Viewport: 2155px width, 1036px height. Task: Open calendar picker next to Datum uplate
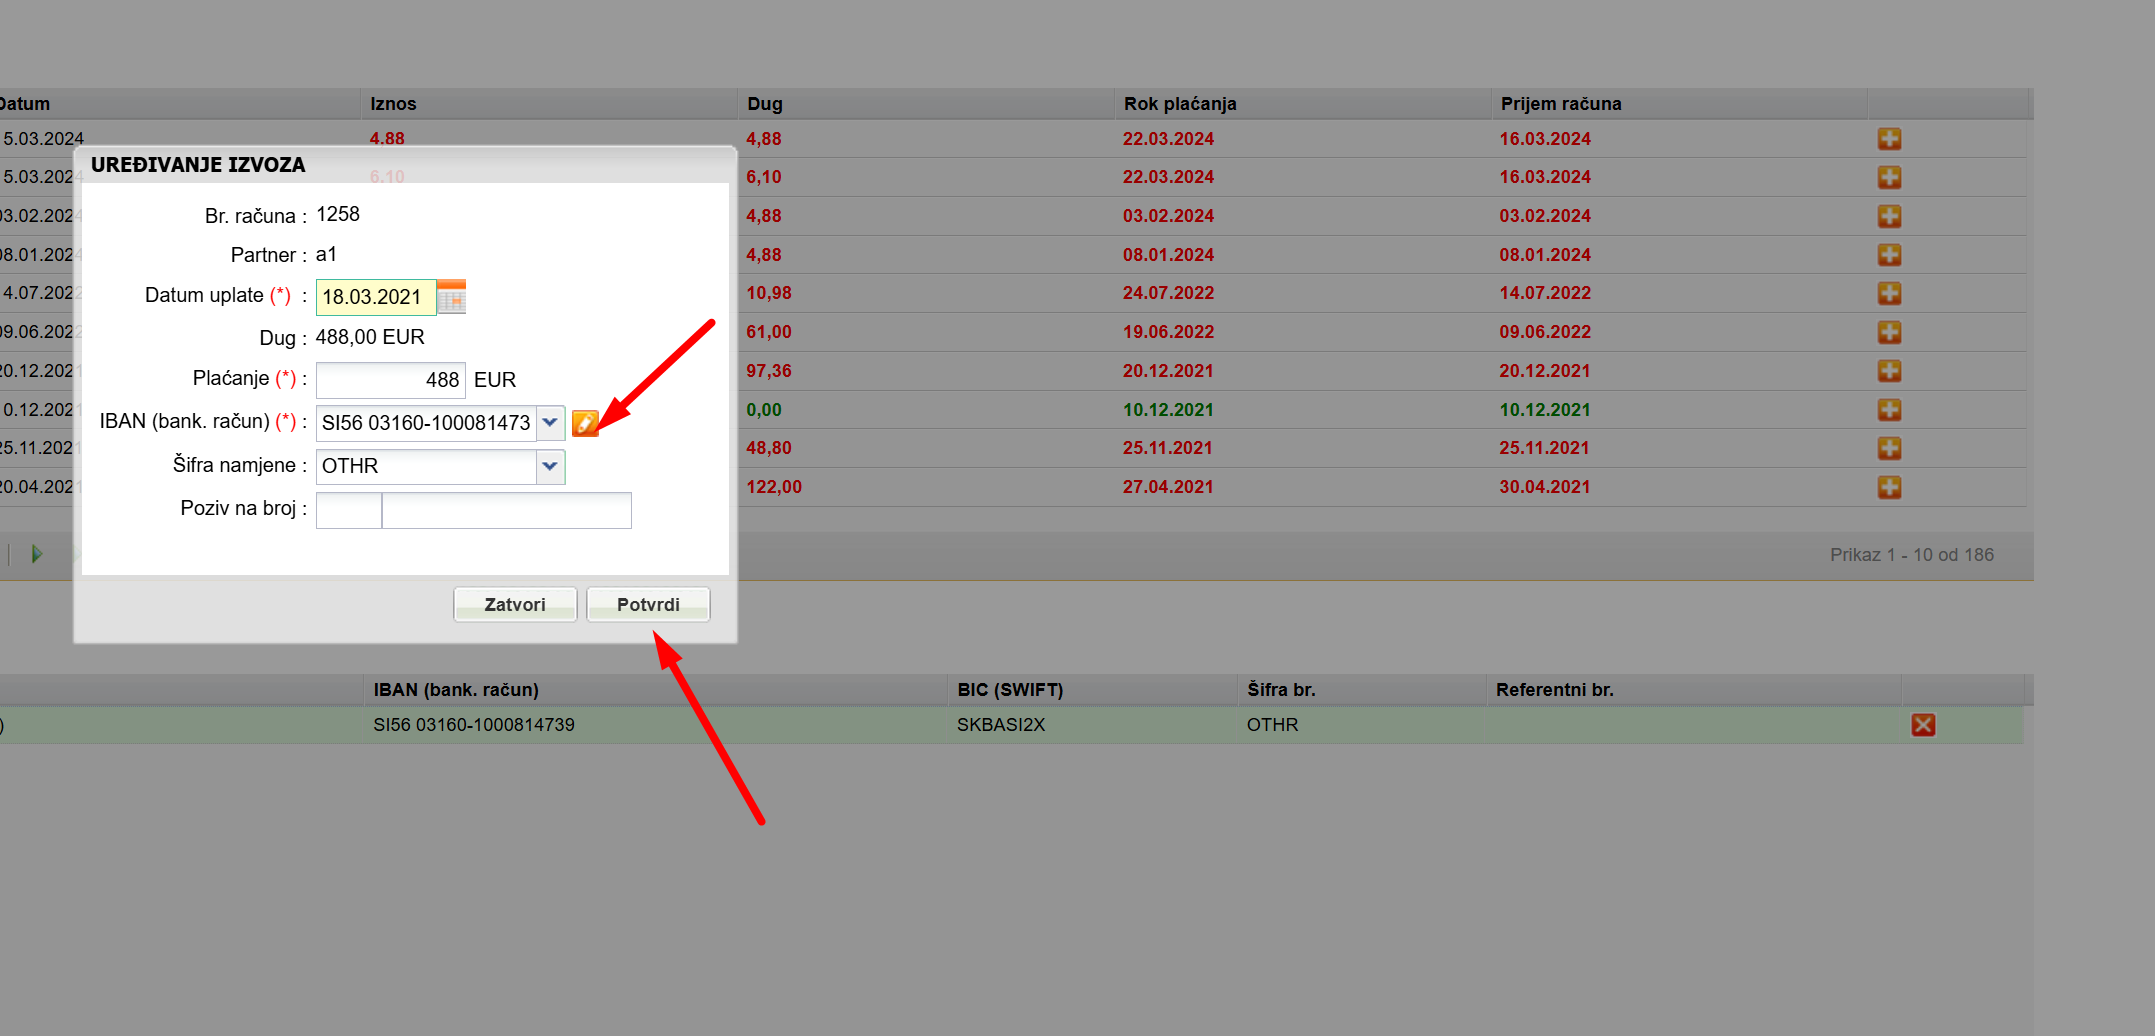[452, 297]
